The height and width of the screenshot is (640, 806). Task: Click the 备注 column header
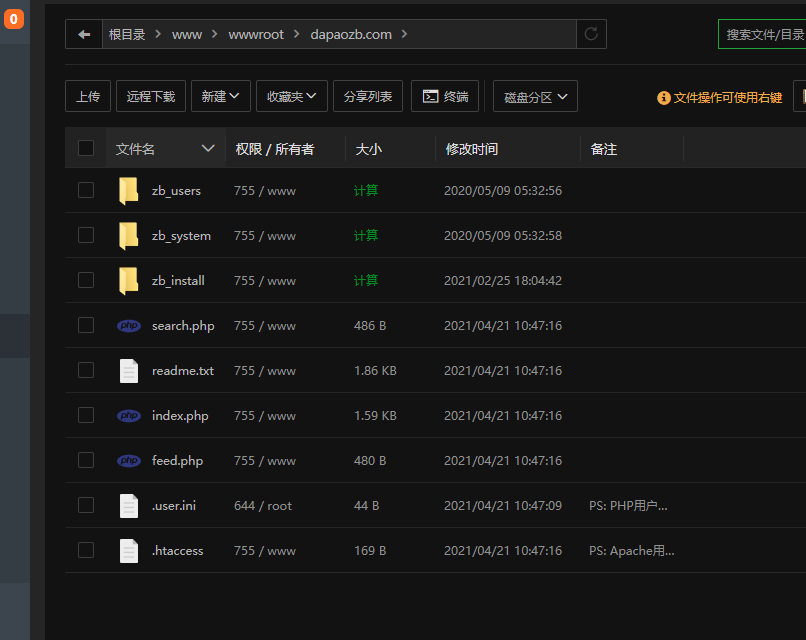[603, 149]
